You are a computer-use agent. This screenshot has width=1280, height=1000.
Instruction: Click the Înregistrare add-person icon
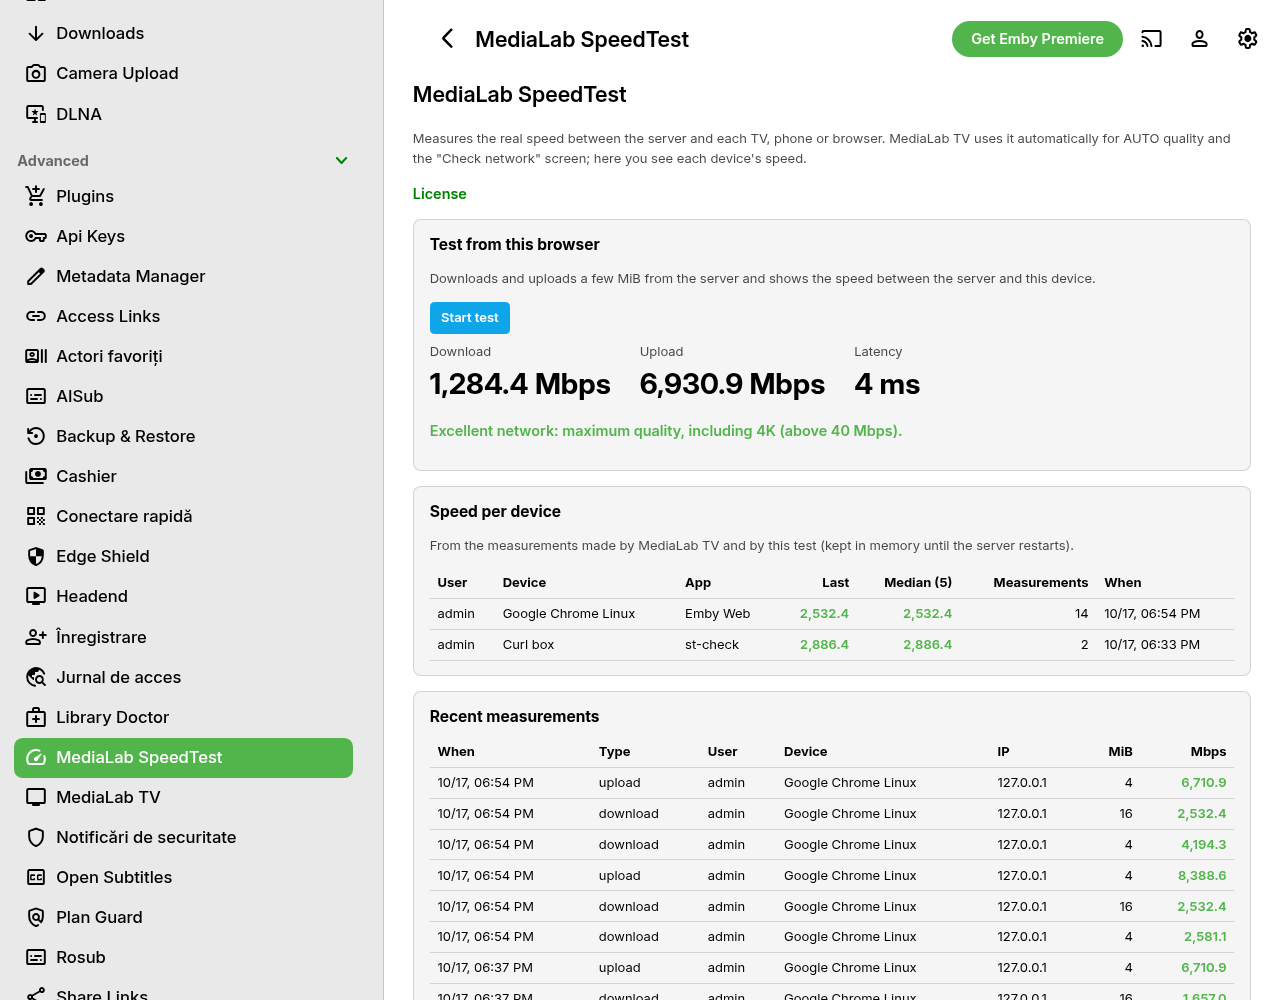click(36, 637)
